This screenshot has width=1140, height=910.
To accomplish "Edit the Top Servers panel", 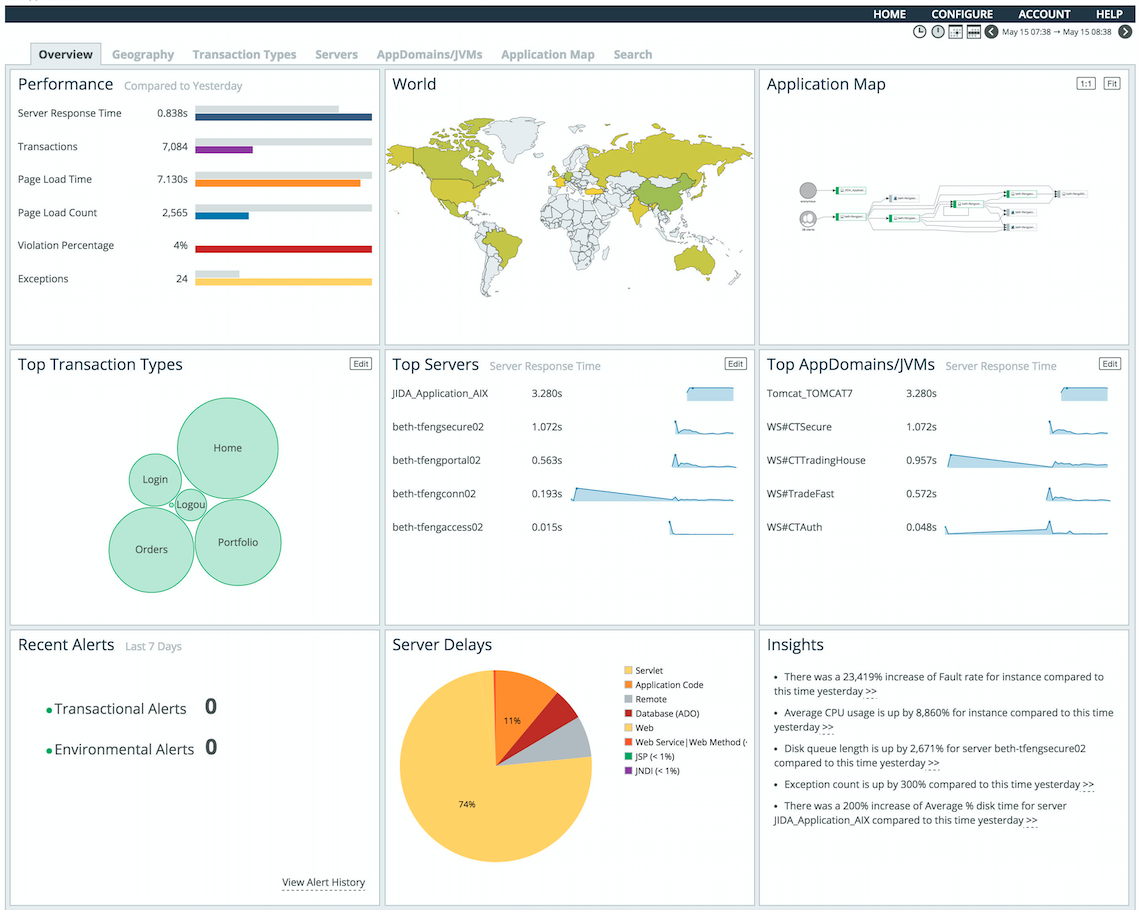I will [735, 364].
